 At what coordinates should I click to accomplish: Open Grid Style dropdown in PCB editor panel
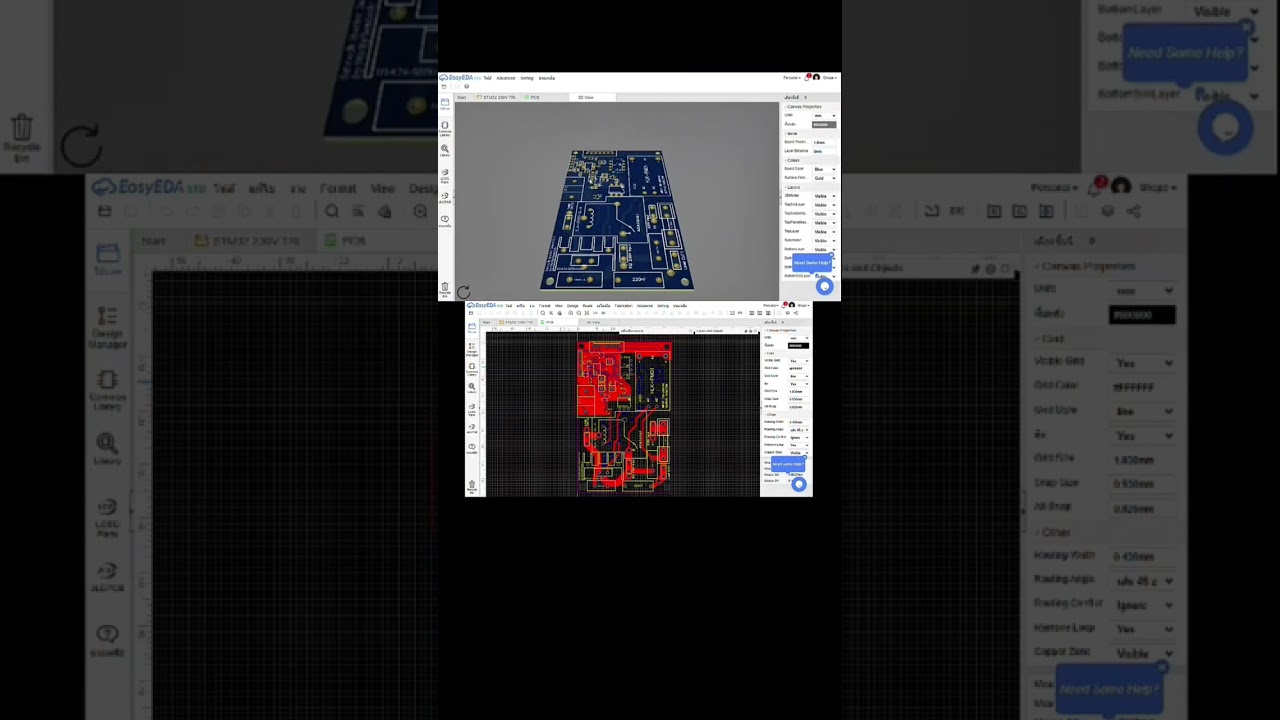[799, 376]
